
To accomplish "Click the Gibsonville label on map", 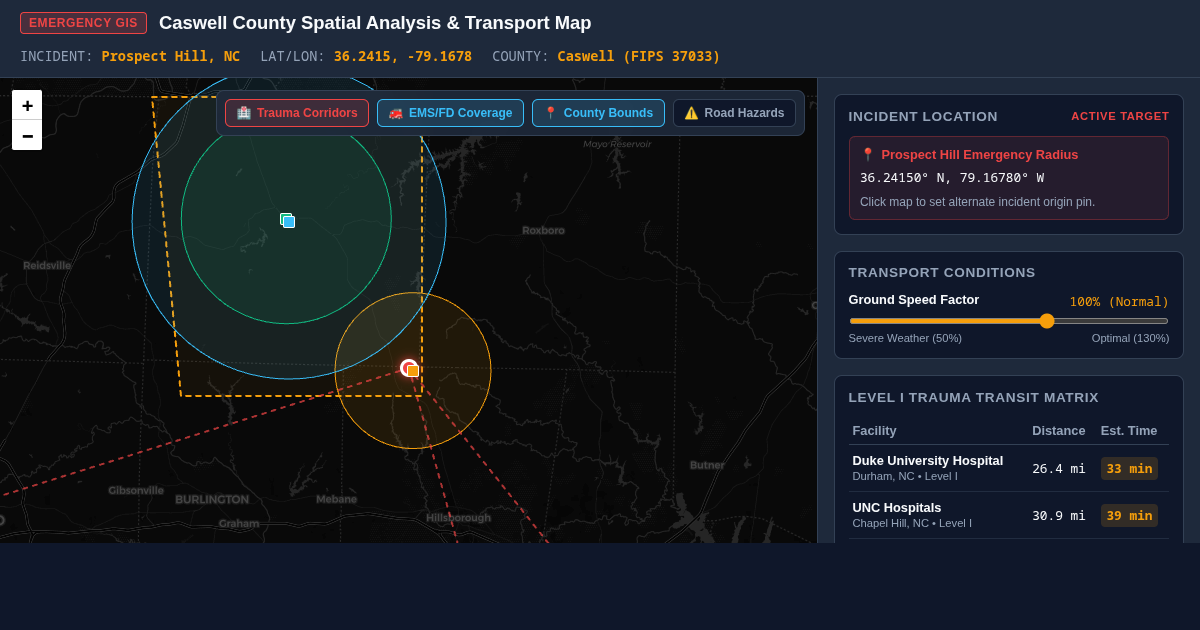I will click(x=136, y=490).
